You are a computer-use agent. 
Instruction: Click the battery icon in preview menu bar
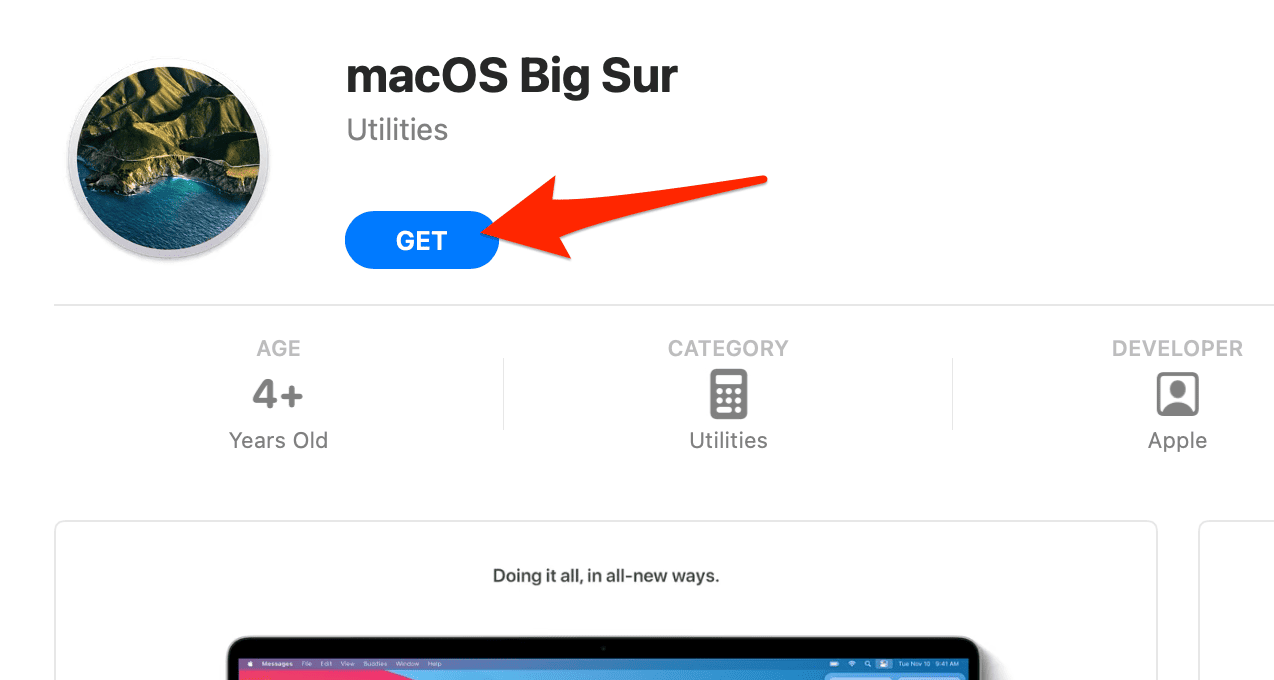click(x=833, y=664)
